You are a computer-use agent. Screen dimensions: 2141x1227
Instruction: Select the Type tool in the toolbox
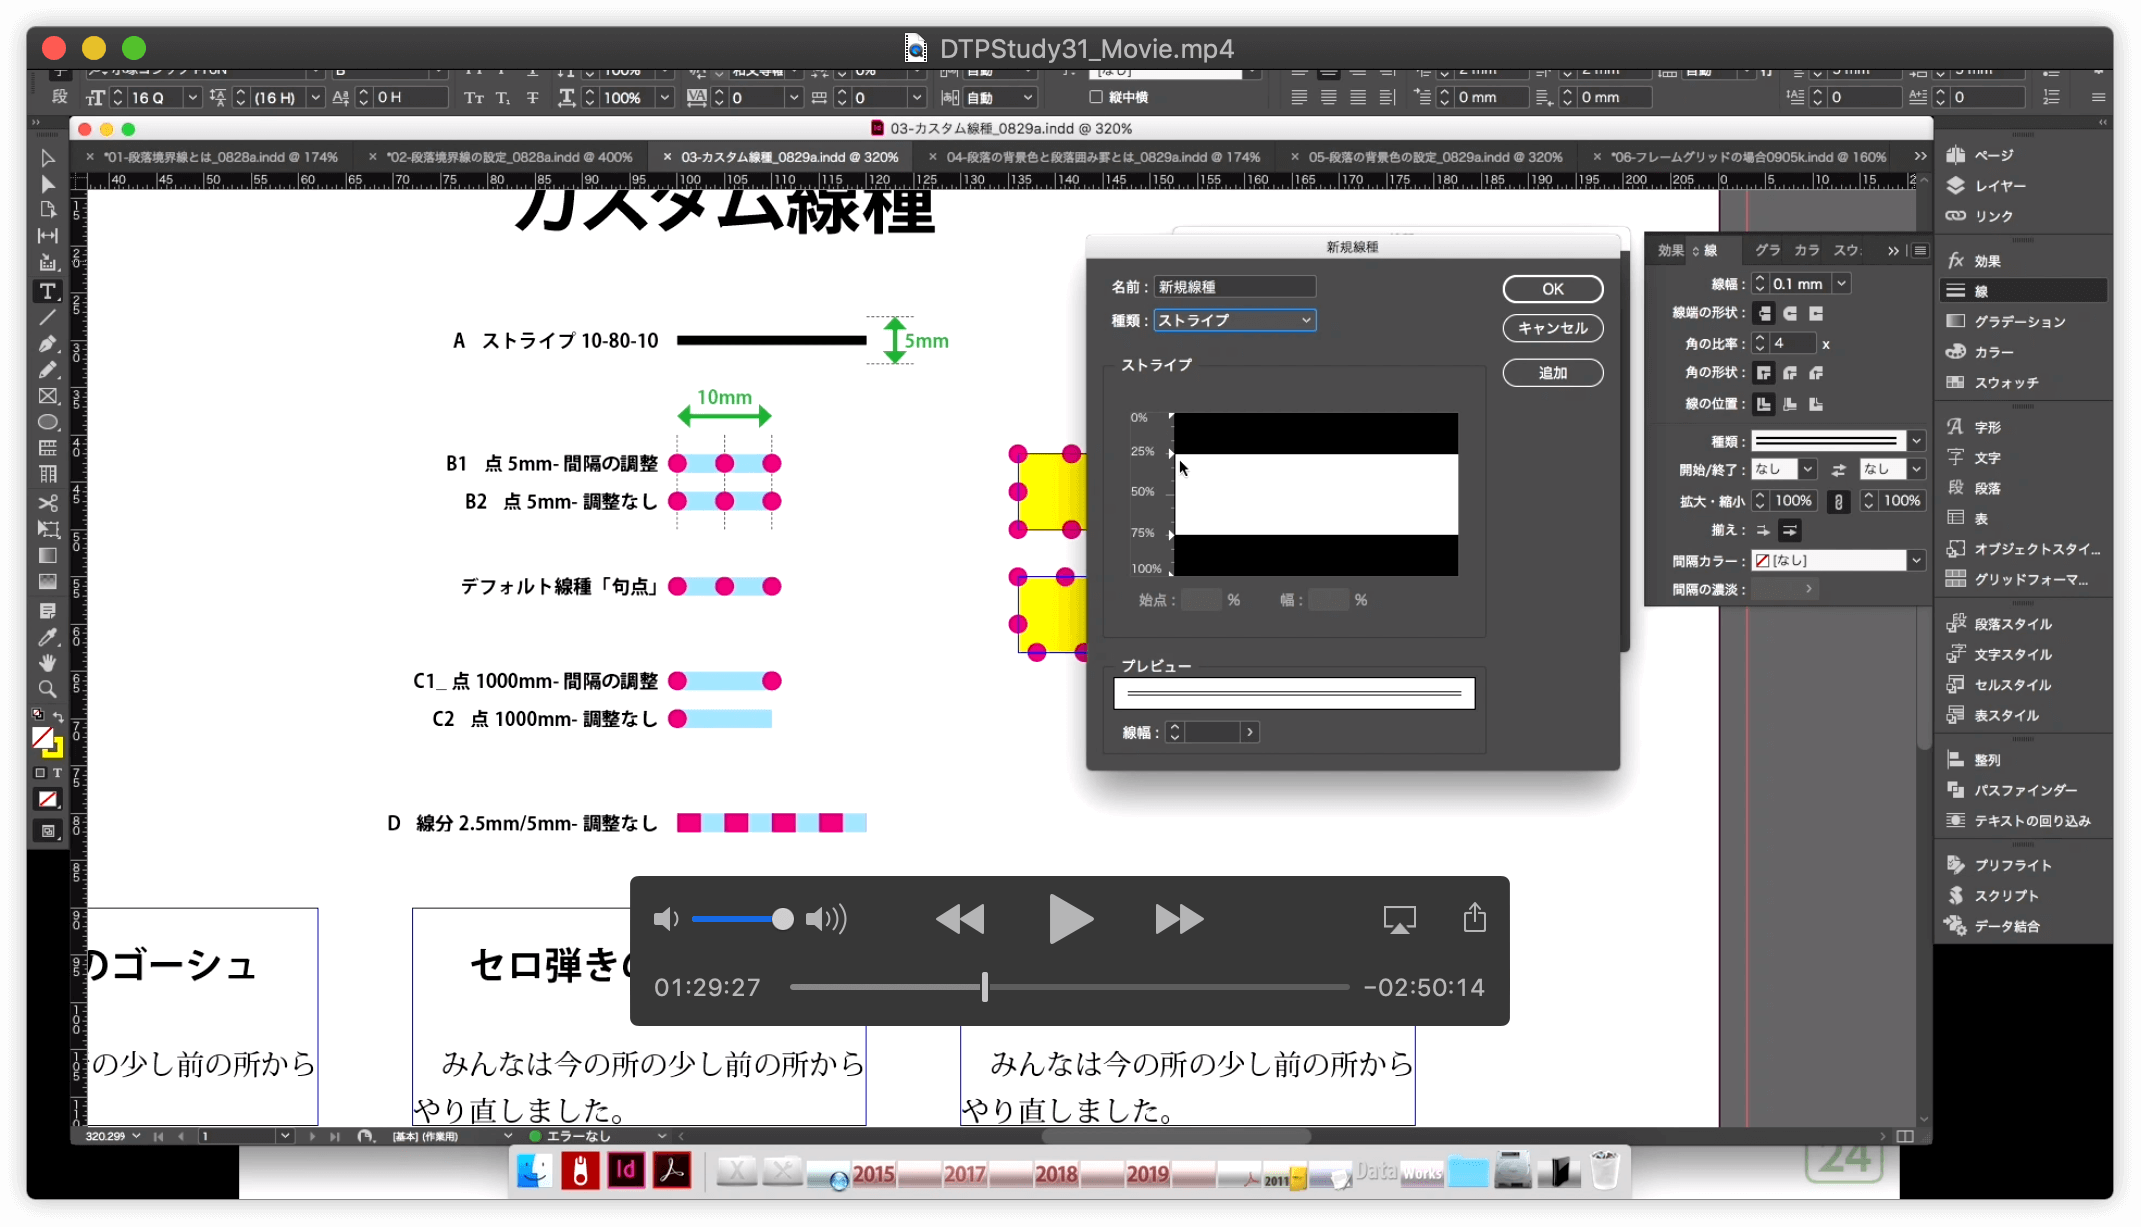(x=47, y=291)
